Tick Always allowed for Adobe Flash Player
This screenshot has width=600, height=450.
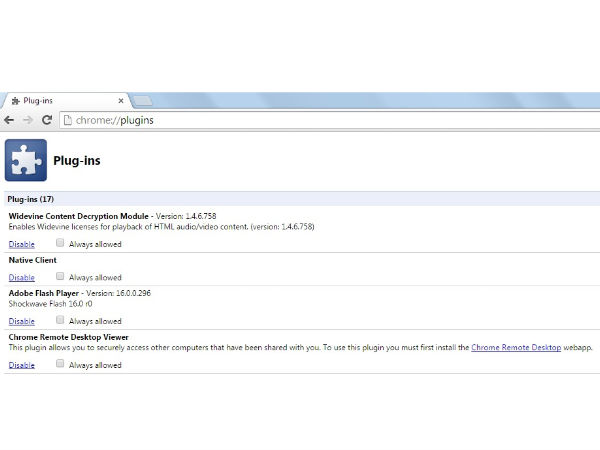coord(61,320)
